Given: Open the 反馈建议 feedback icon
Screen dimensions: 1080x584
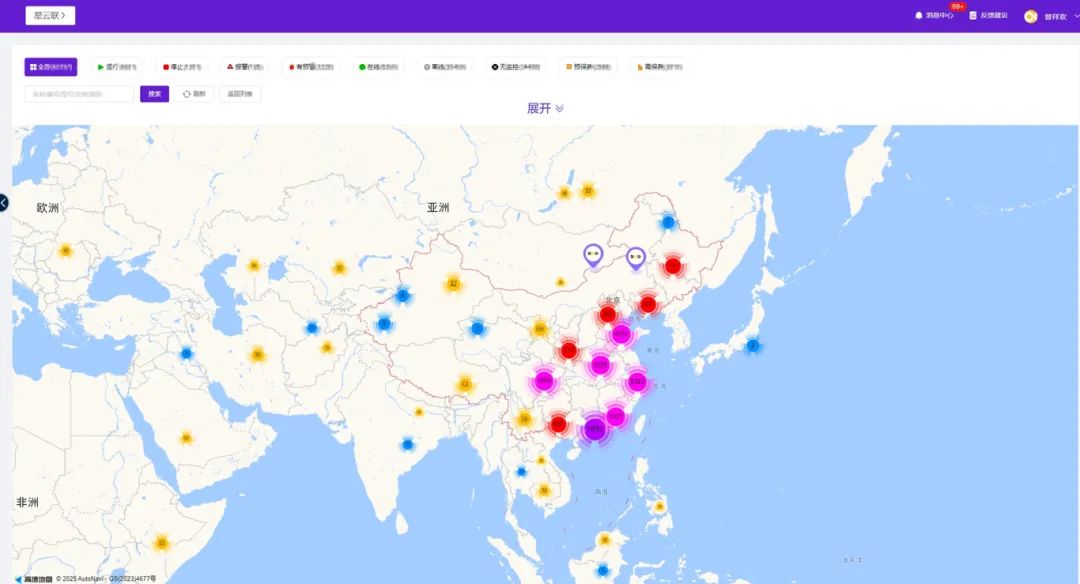Looking at the screenshot, I should click(972, 15).
